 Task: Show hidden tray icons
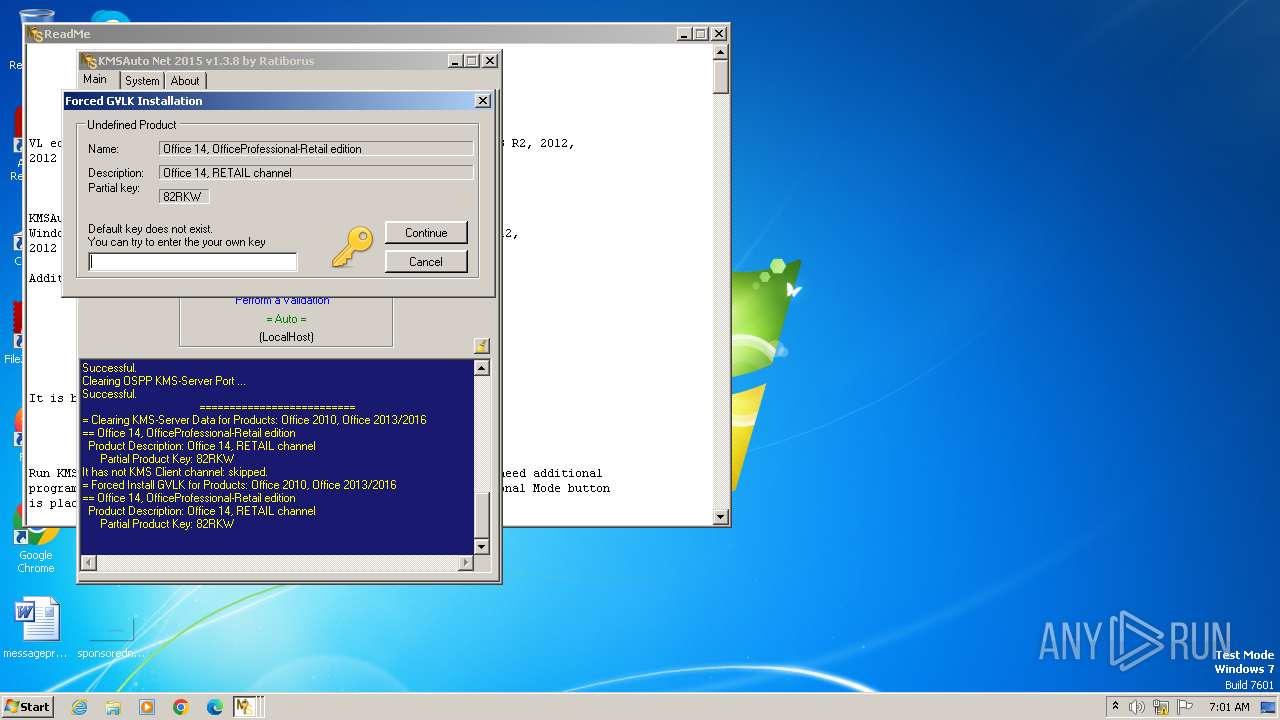click(x=1116, y=706)
